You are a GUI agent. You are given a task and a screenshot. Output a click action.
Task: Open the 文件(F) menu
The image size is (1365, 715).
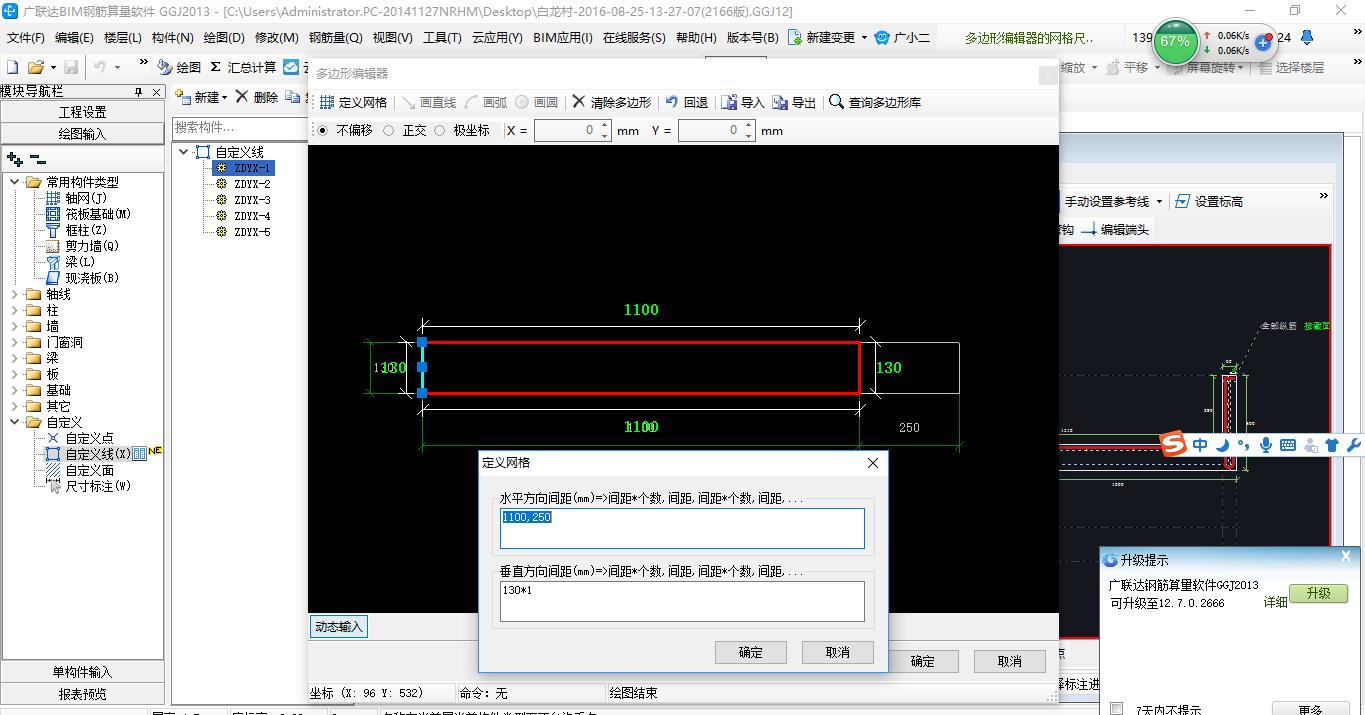[x=25, y=38]
